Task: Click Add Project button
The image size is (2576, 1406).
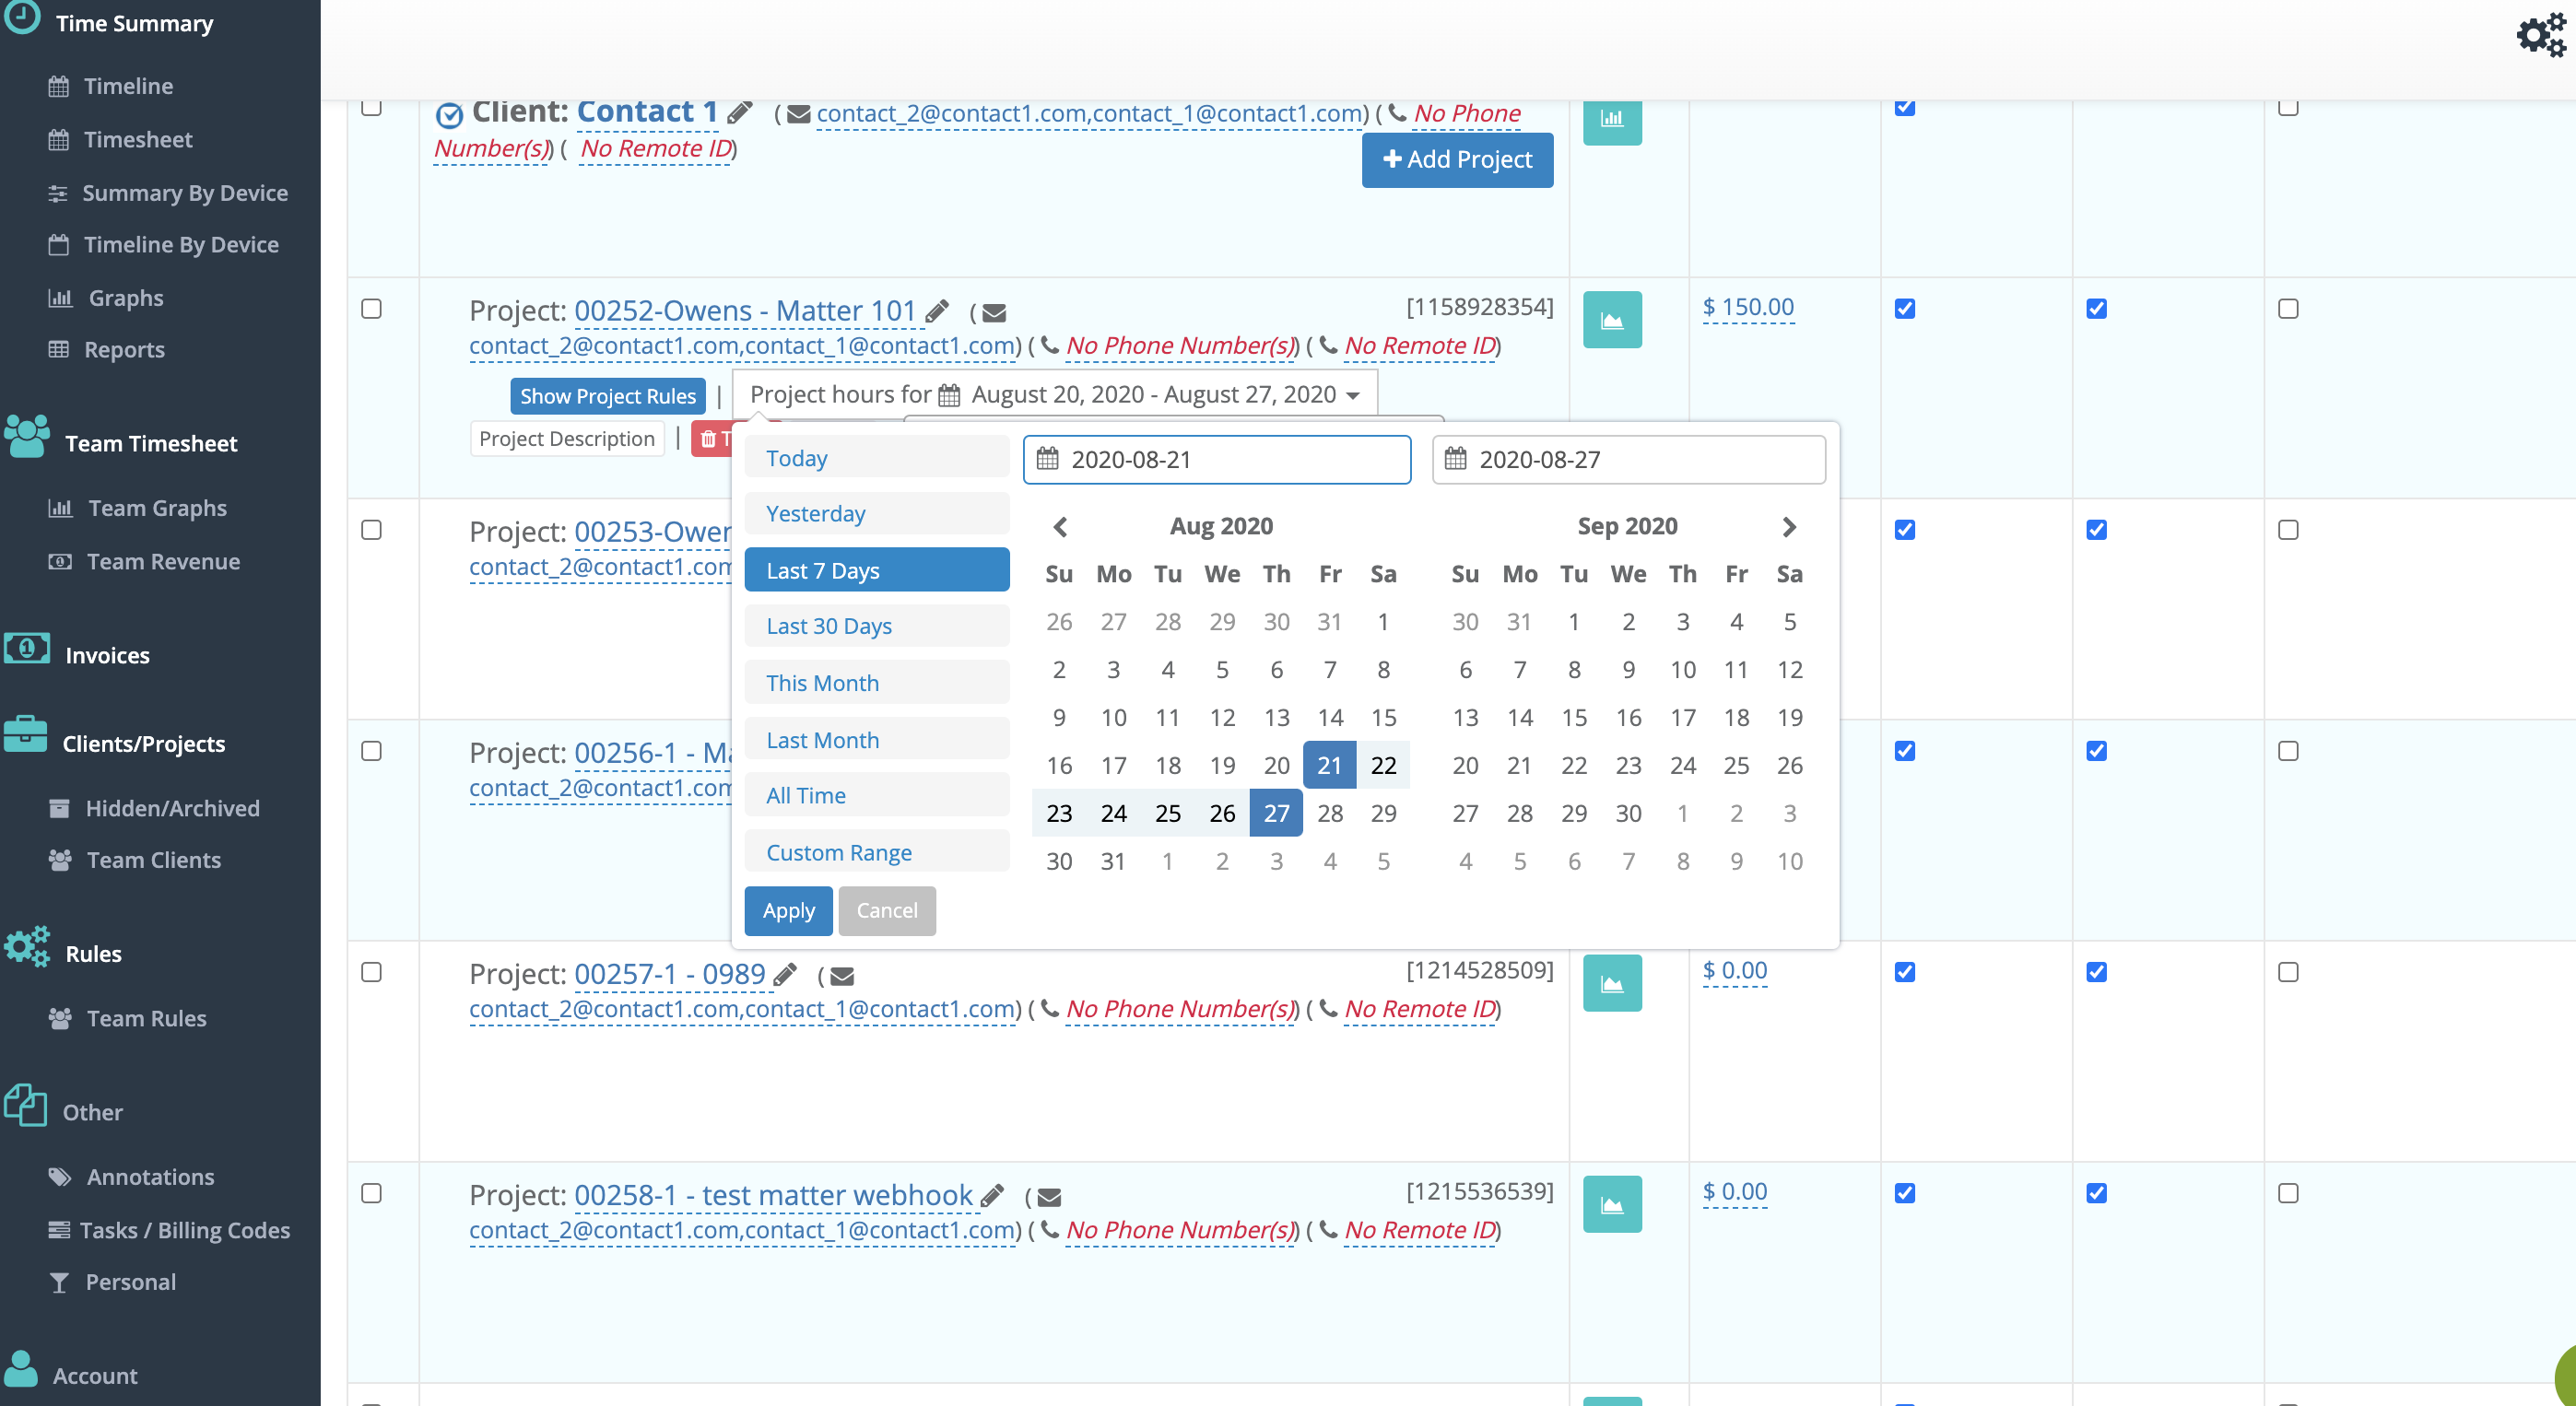Action: coord(1457,159)
